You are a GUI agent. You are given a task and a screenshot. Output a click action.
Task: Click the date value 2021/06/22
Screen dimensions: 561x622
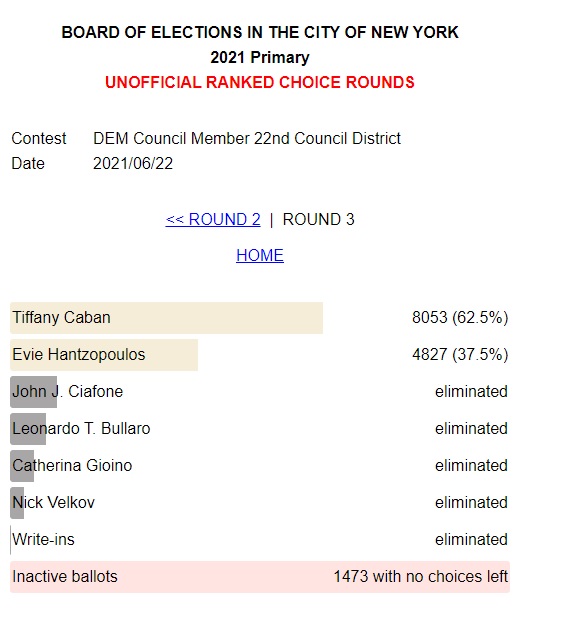click(x=133, y=163)
